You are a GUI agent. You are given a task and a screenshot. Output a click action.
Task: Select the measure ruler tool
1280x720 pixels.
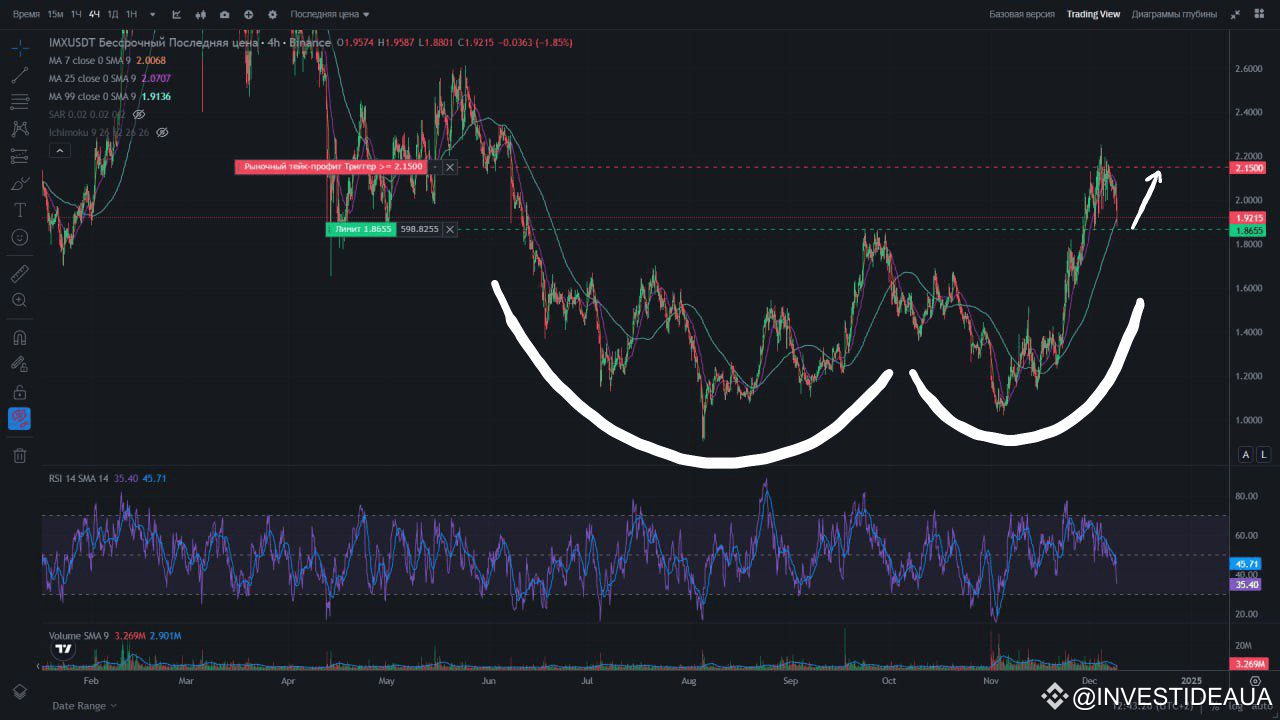click(x=19, y=273)
